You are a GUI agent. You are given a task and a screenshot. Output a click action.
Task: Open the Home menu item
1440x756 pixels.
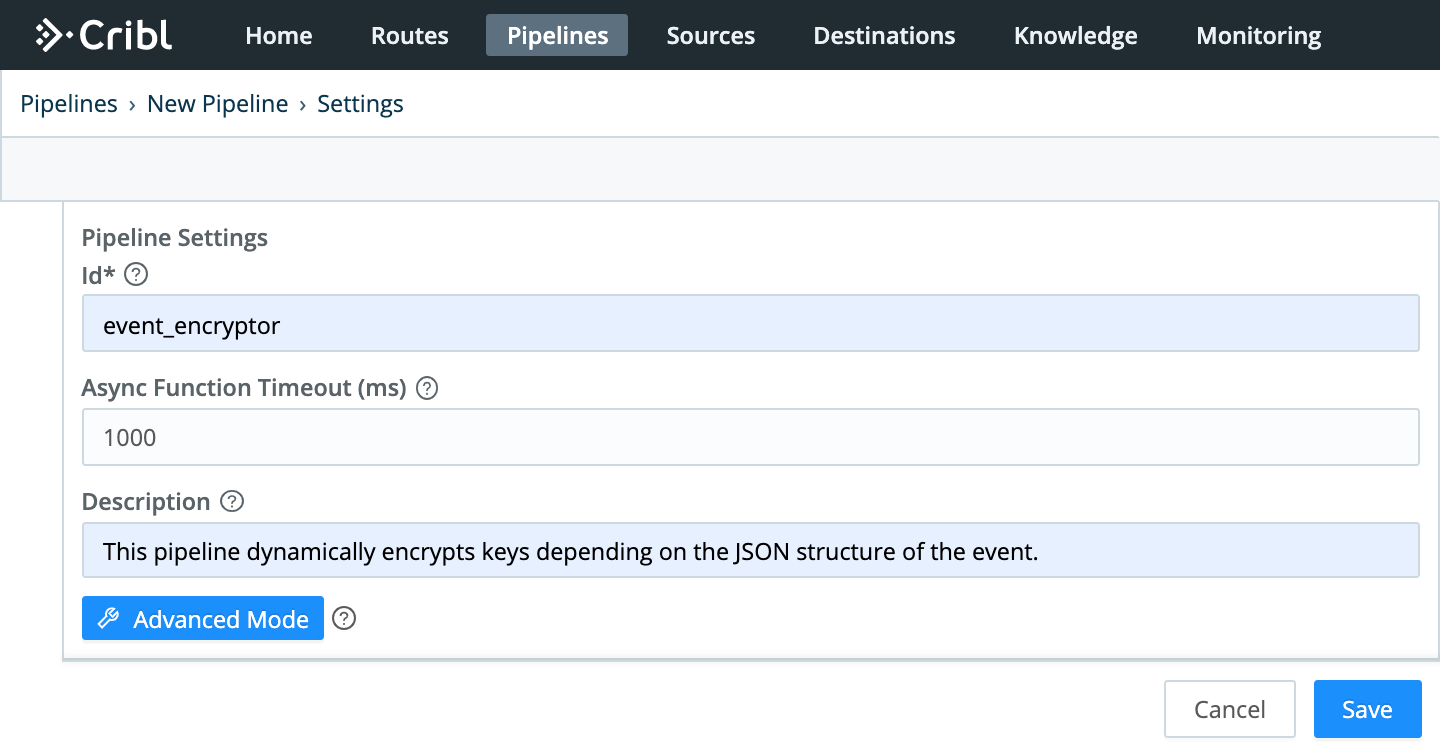[x=279, y=35]
